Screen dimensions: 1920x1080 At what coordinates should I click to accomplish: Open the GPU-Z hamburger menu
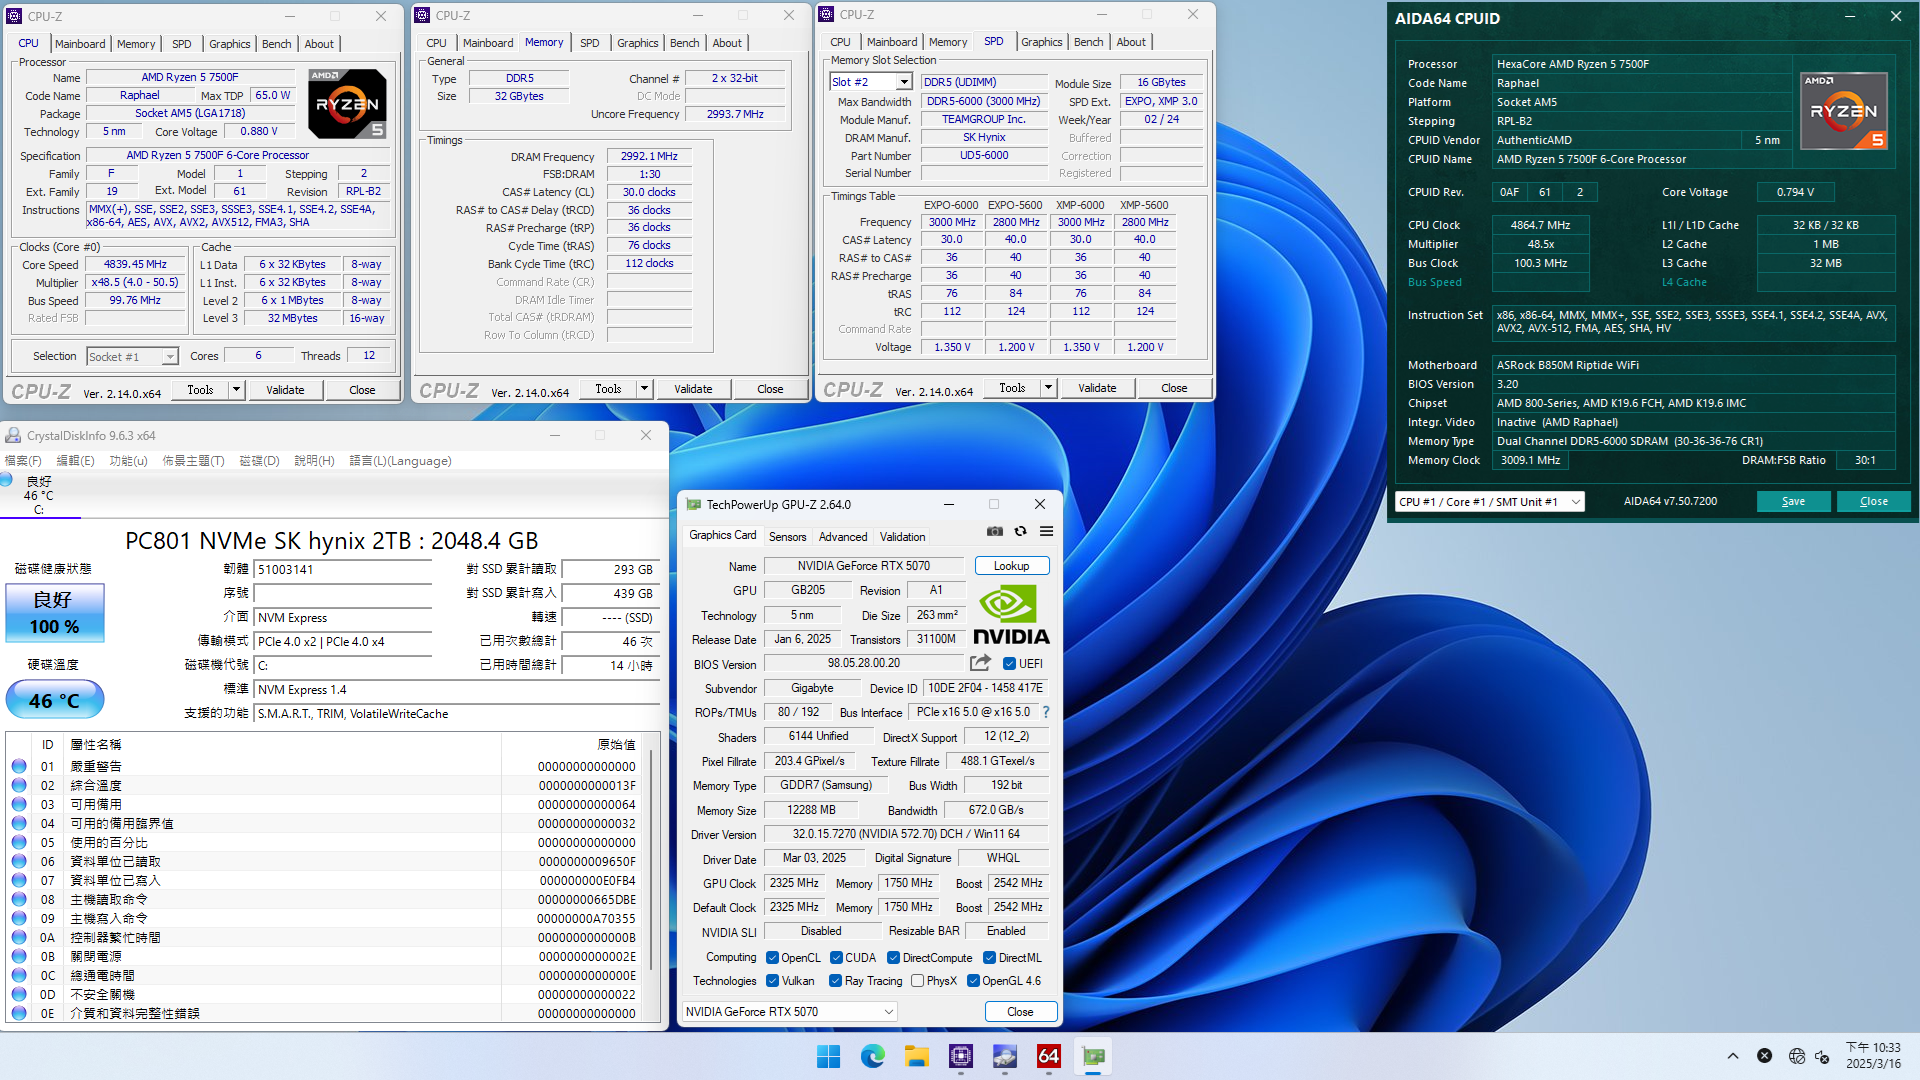click(x=1046, y=531)
